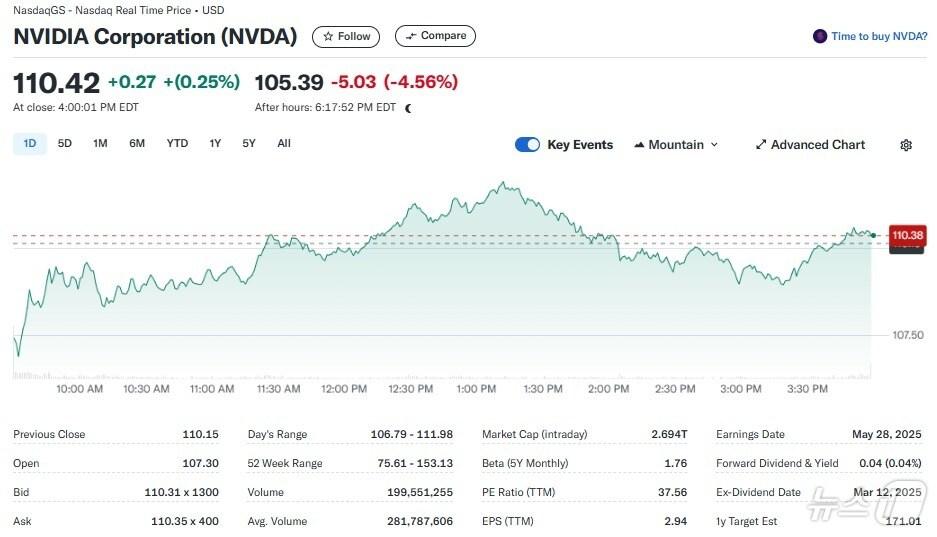Show the All time range

click(284, 143)
